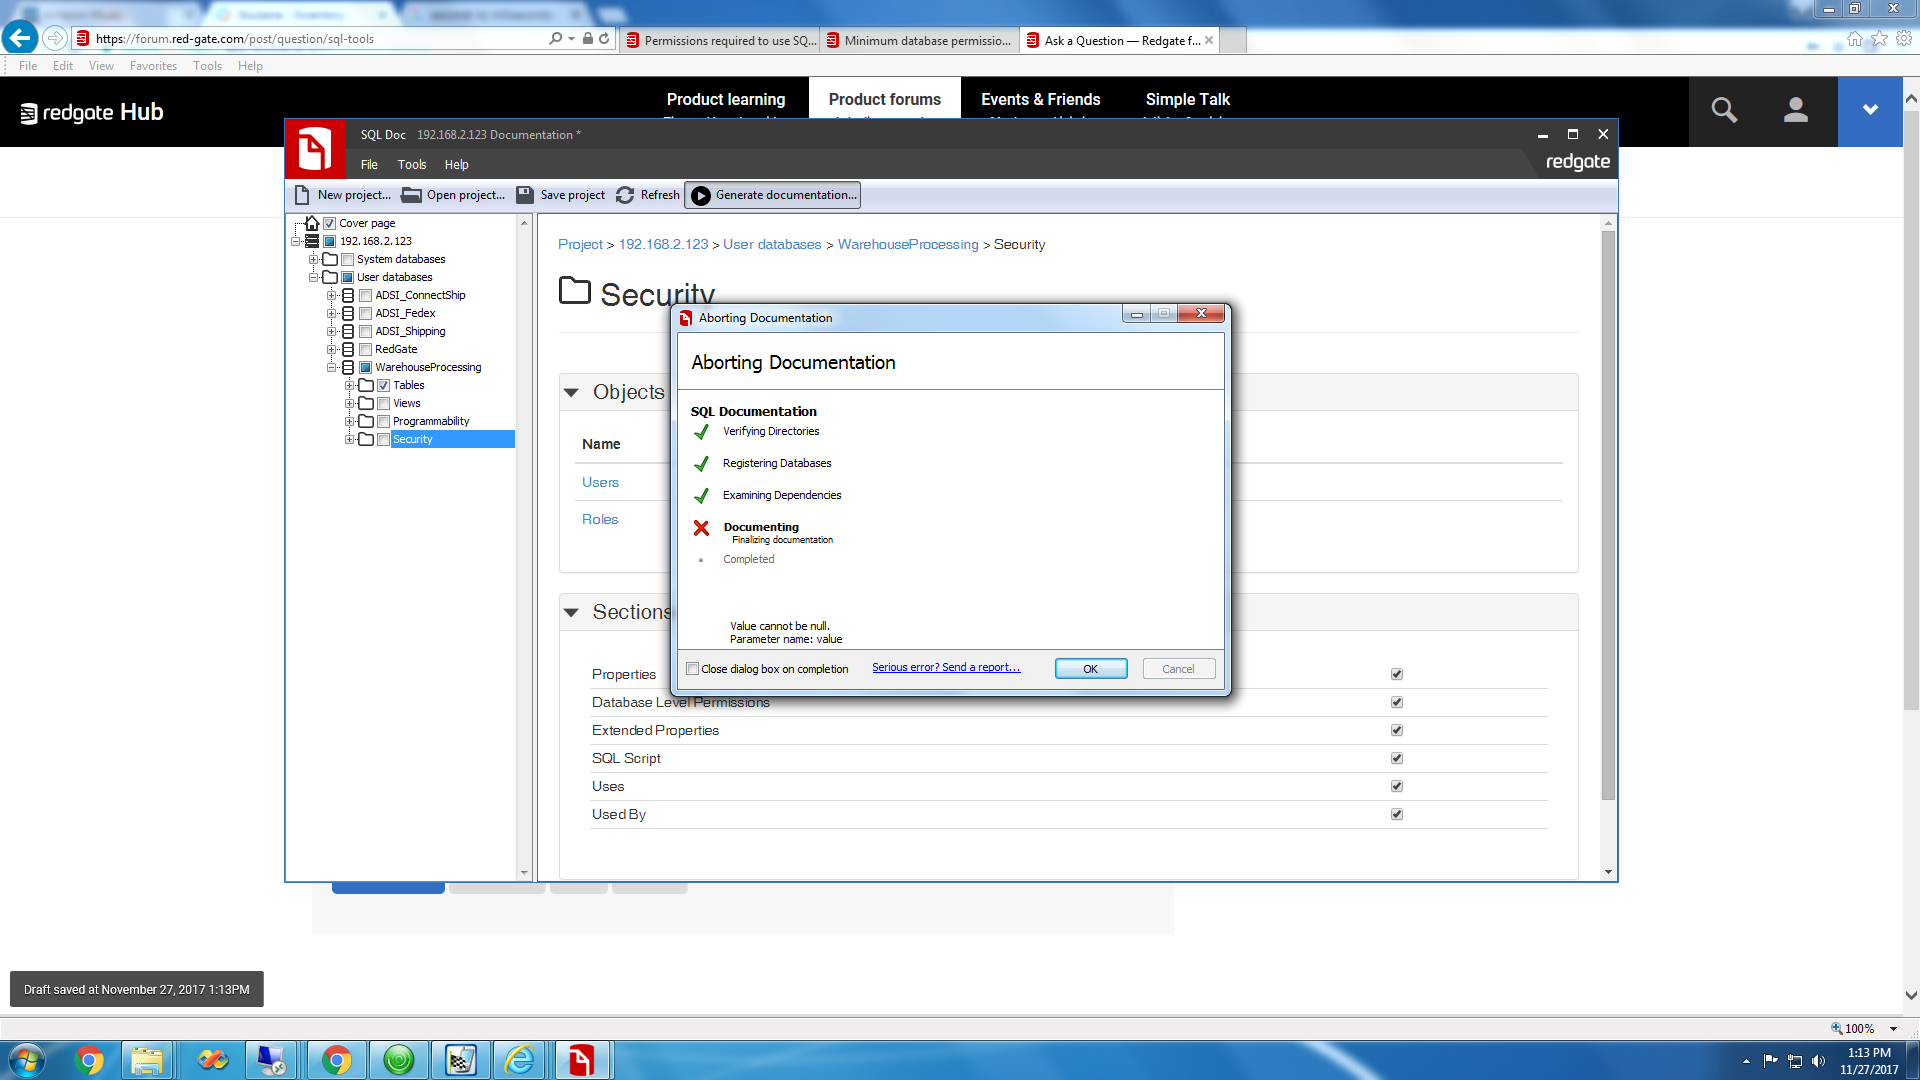The width and height of the screenshot is (1920, 1080).
Task: Click the Cover page home icon
Action: tap(312, 223)
